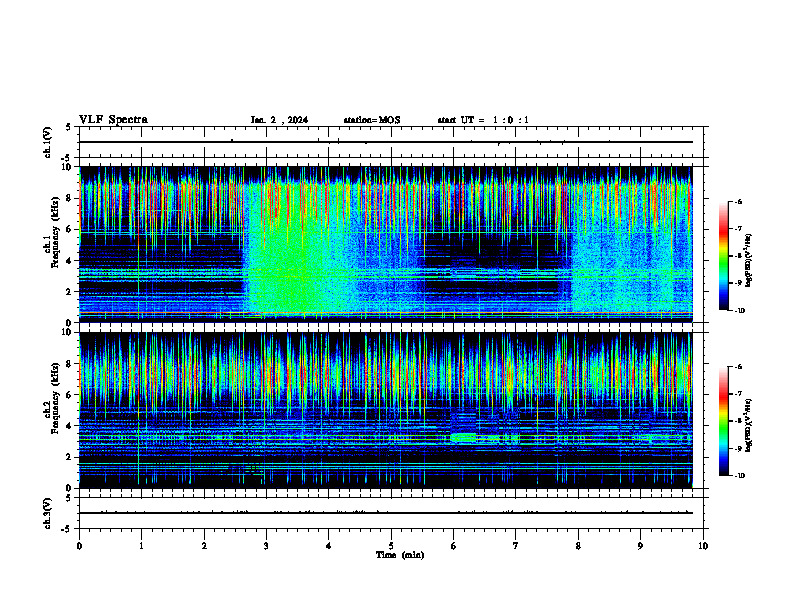Click the time axis tick label '10'
This screenshot has width=792, height=612.
703,546
